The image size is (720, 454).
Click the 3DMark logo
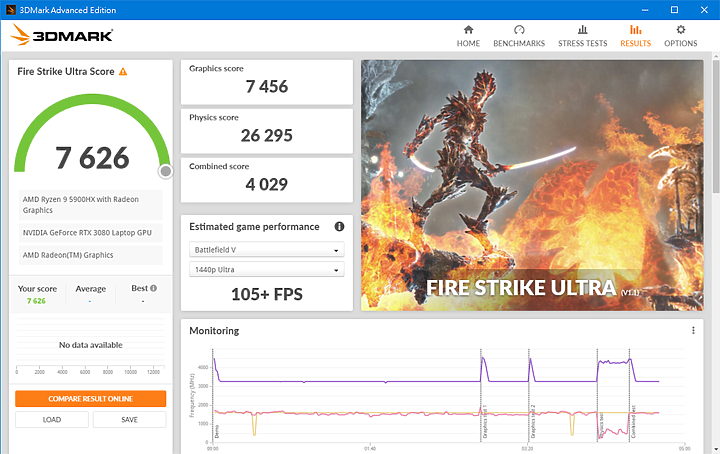coord(62,35)
